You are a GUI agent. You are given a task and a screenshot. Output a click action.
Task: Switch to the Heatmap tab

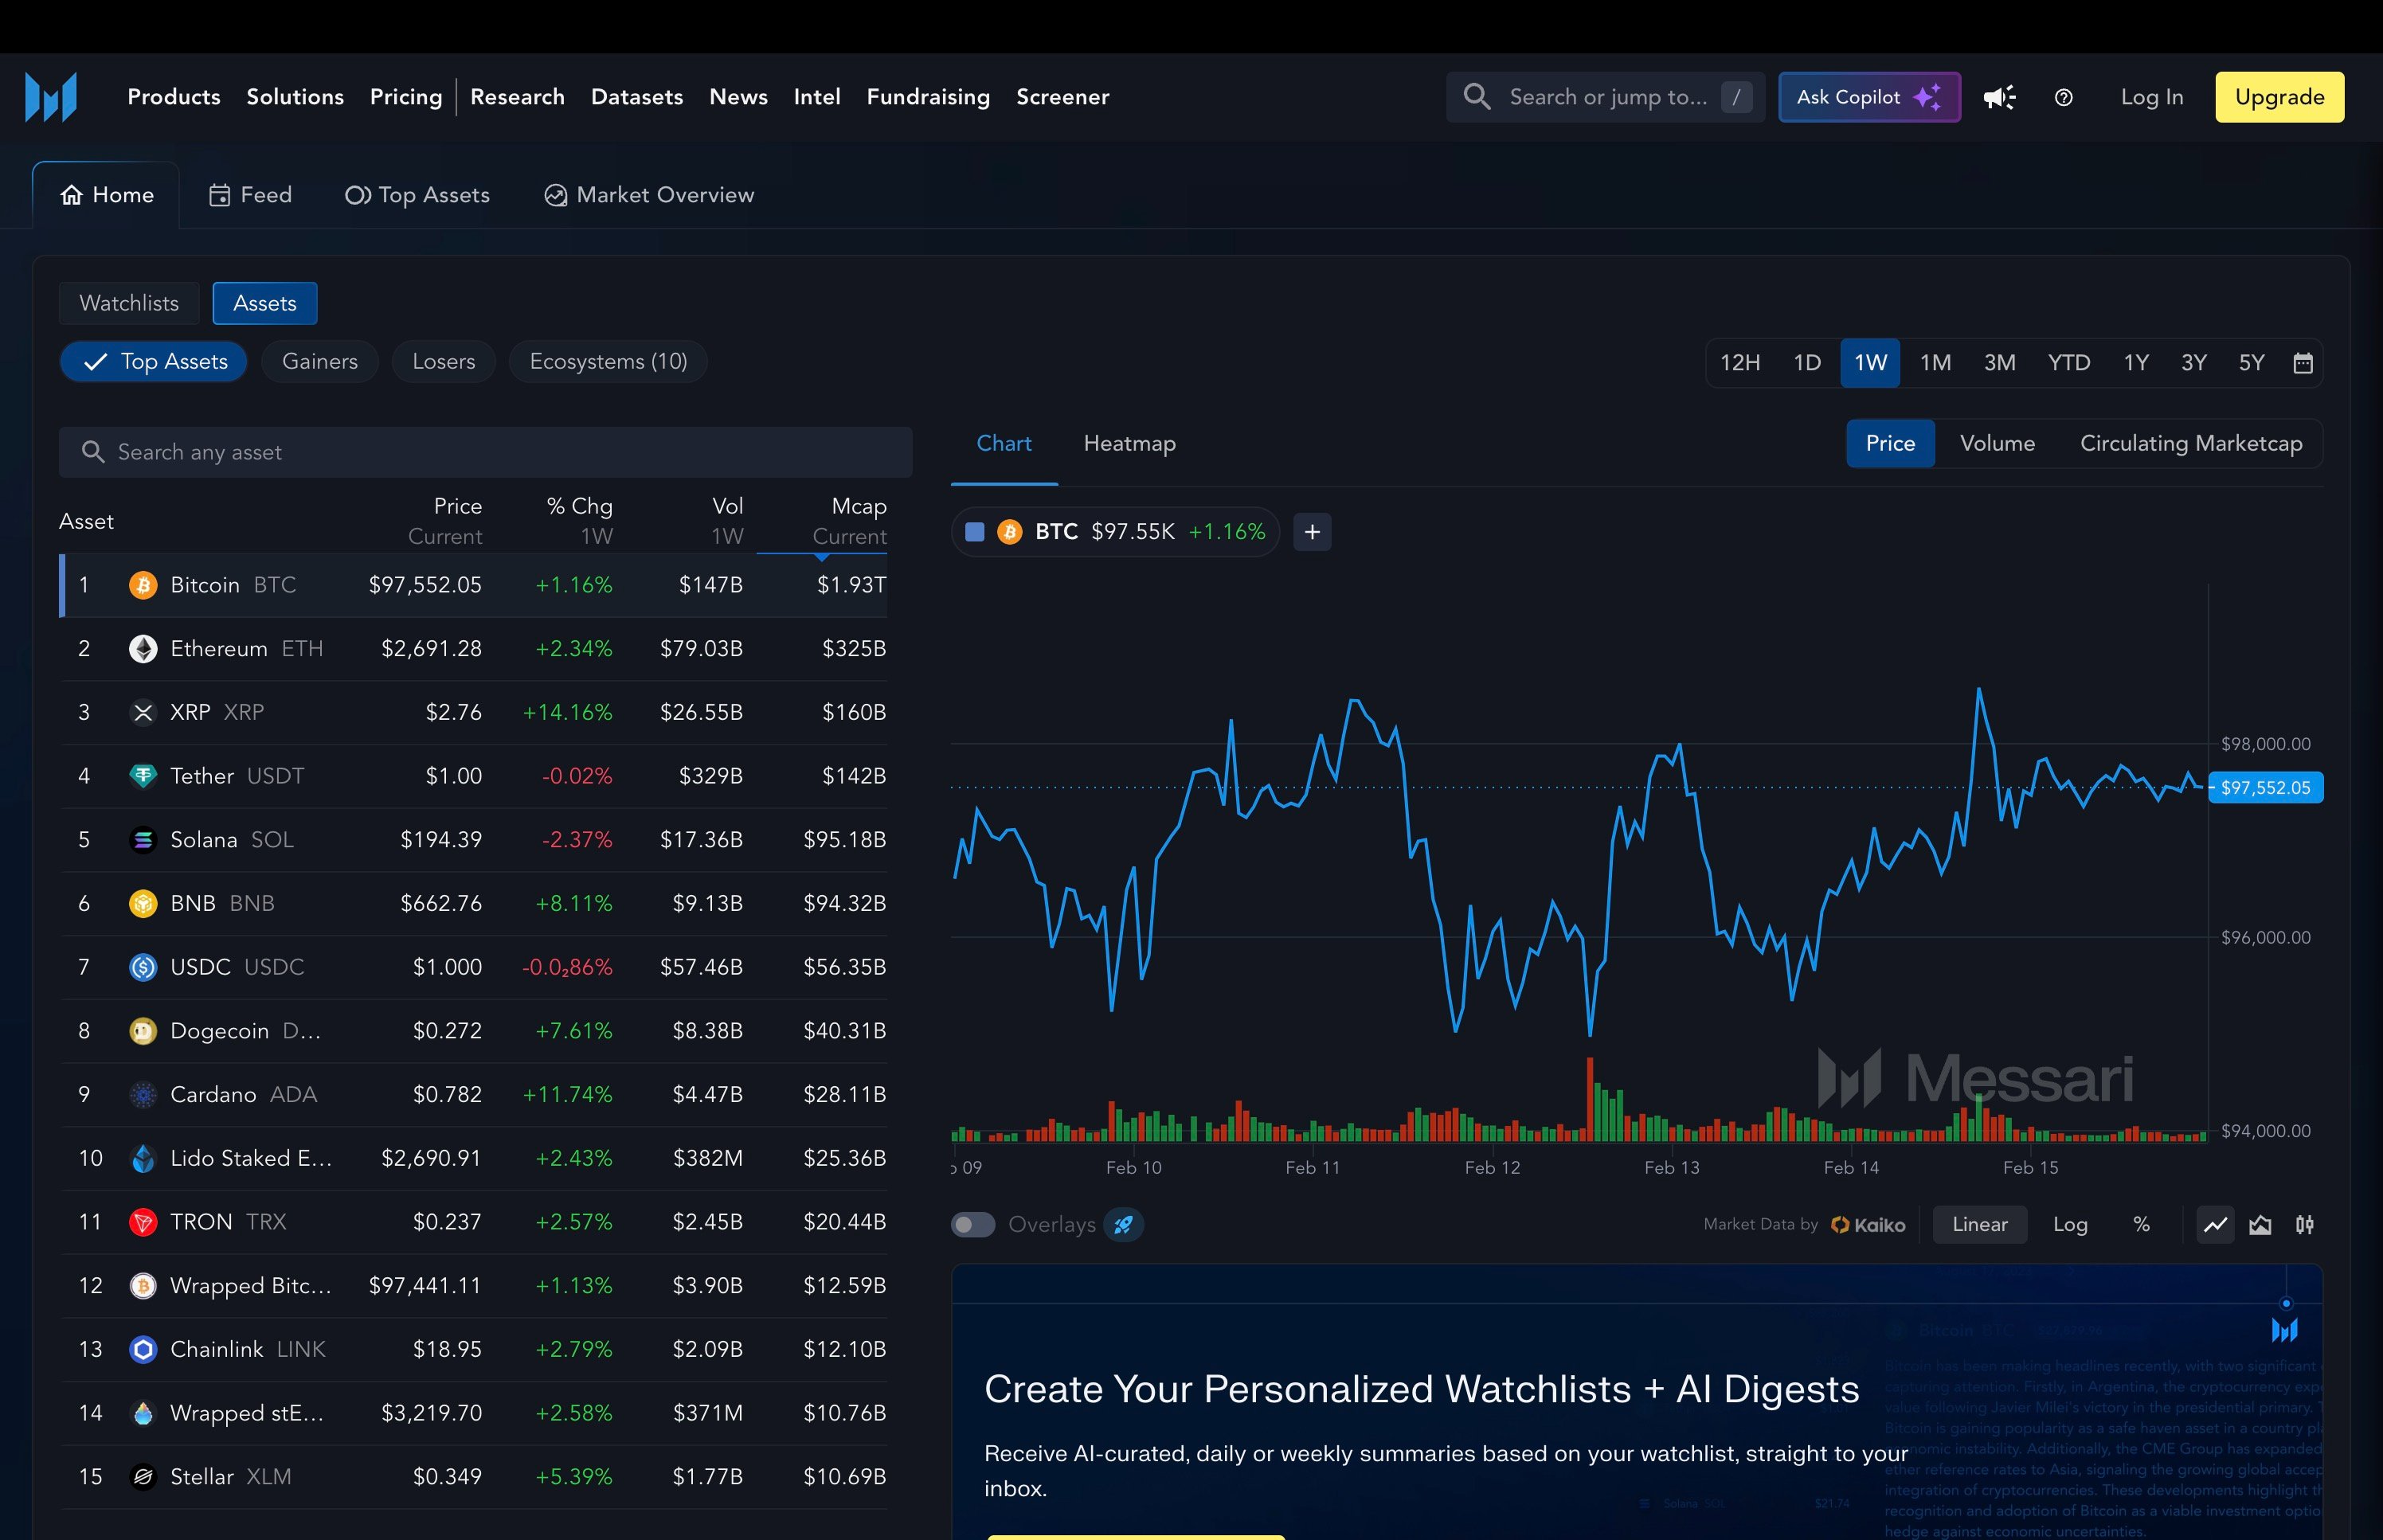(x=1129, y=443)
